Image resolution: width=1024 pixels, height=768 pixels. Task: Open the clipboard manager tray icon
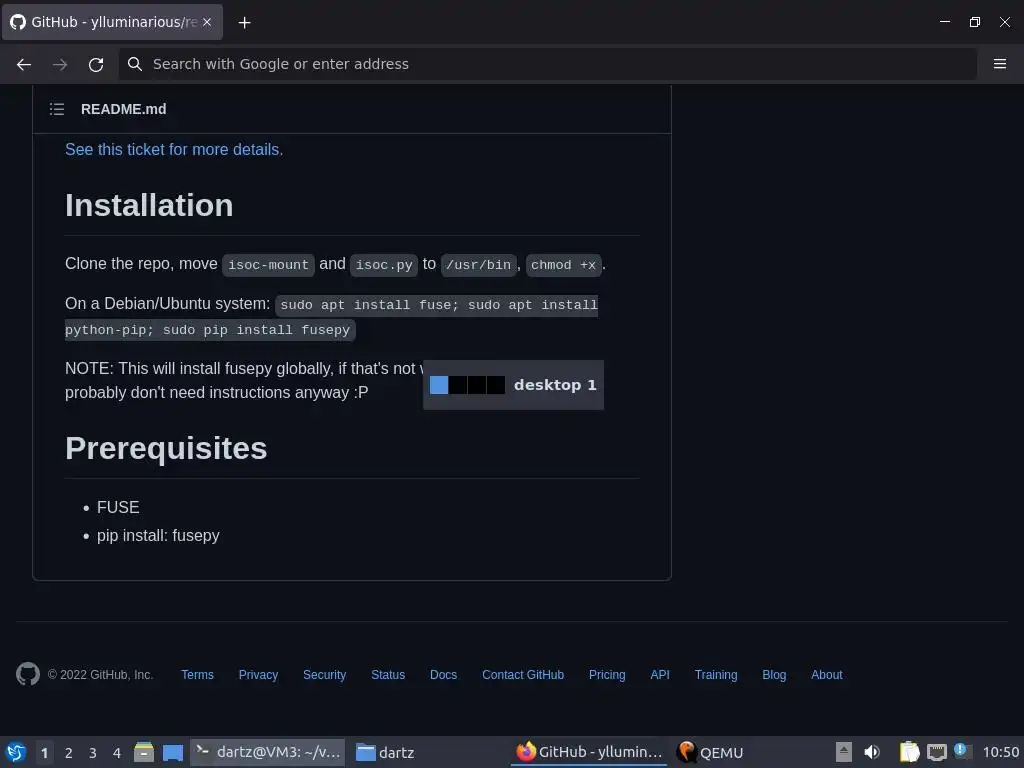coord(909,752)
